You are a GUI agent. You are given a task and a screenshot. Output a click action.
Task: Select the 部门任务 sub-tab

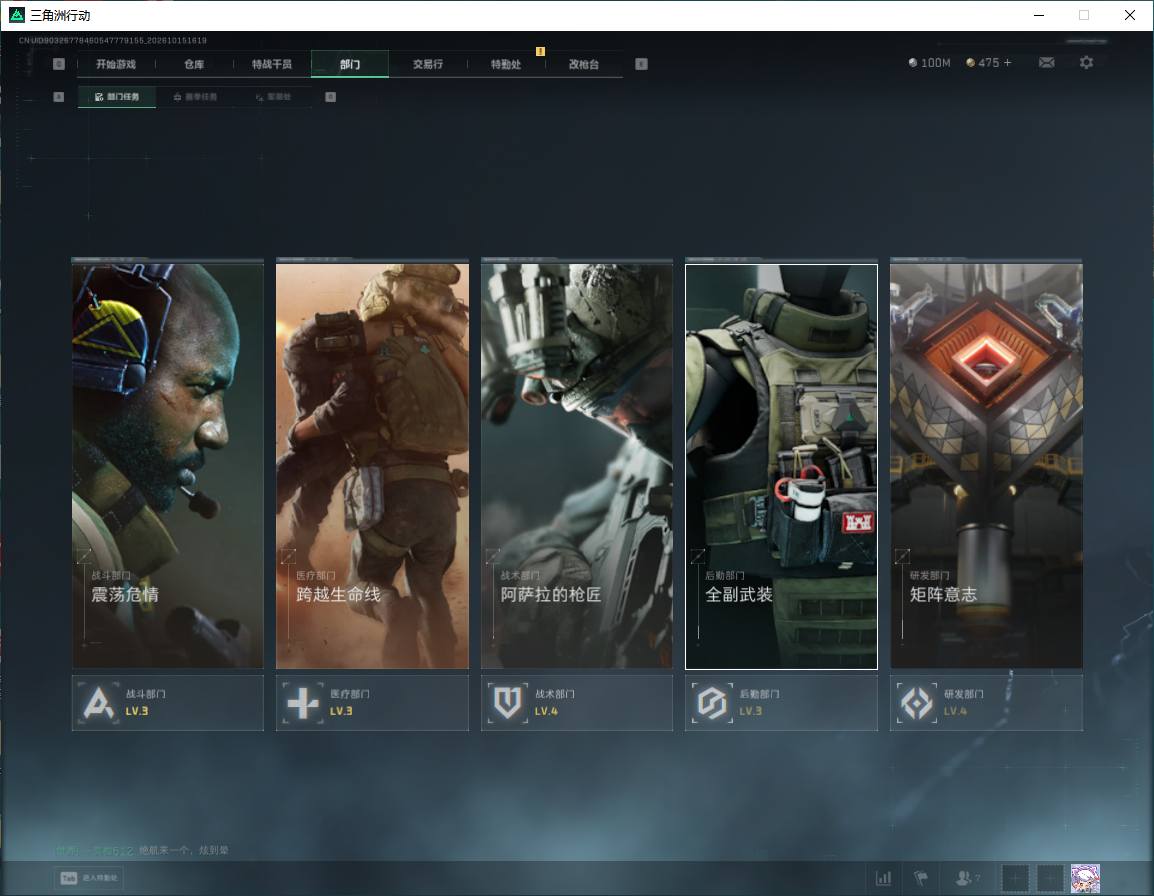point(117,96)
